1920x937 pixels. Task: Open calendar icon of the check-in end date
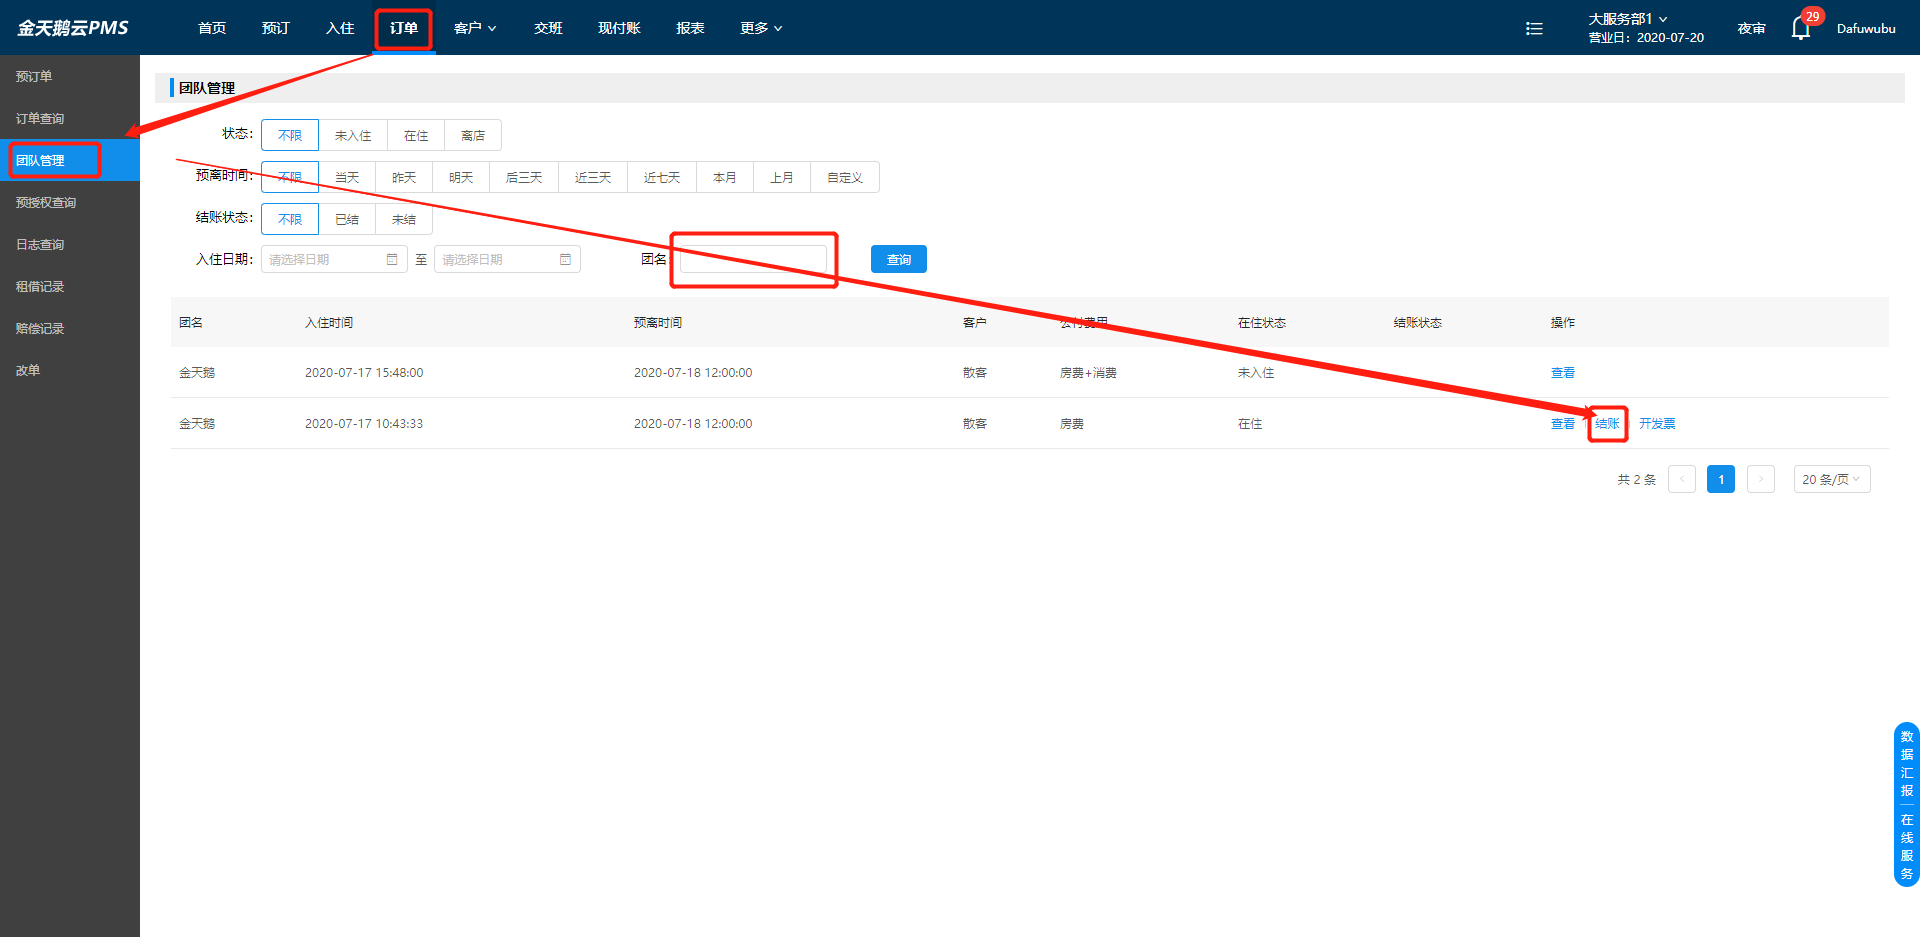[565, 260]
